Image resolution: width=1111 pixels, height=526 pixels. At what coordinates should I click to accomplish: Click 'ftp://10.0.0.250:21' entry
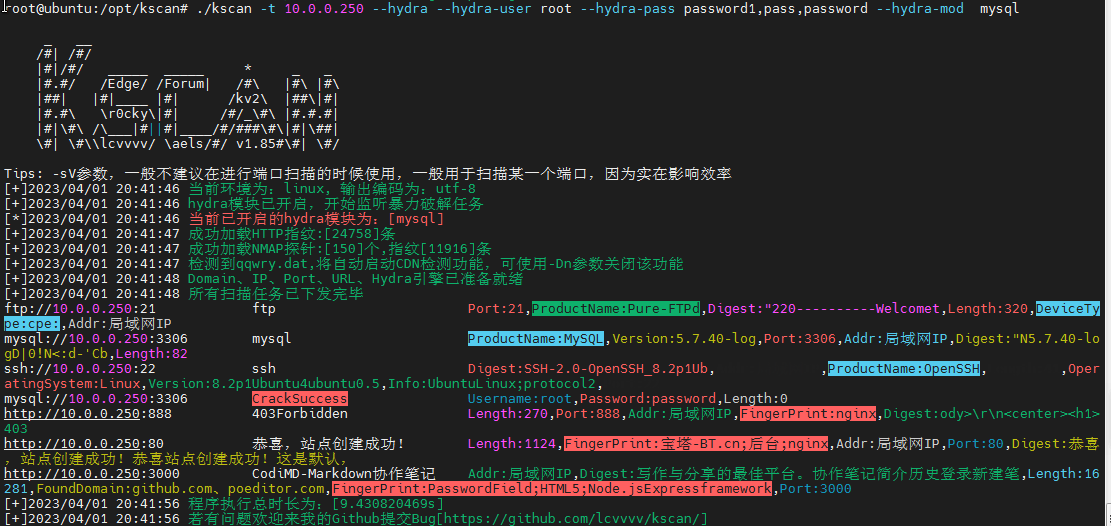pyautogui.click(x=80, y=309)
